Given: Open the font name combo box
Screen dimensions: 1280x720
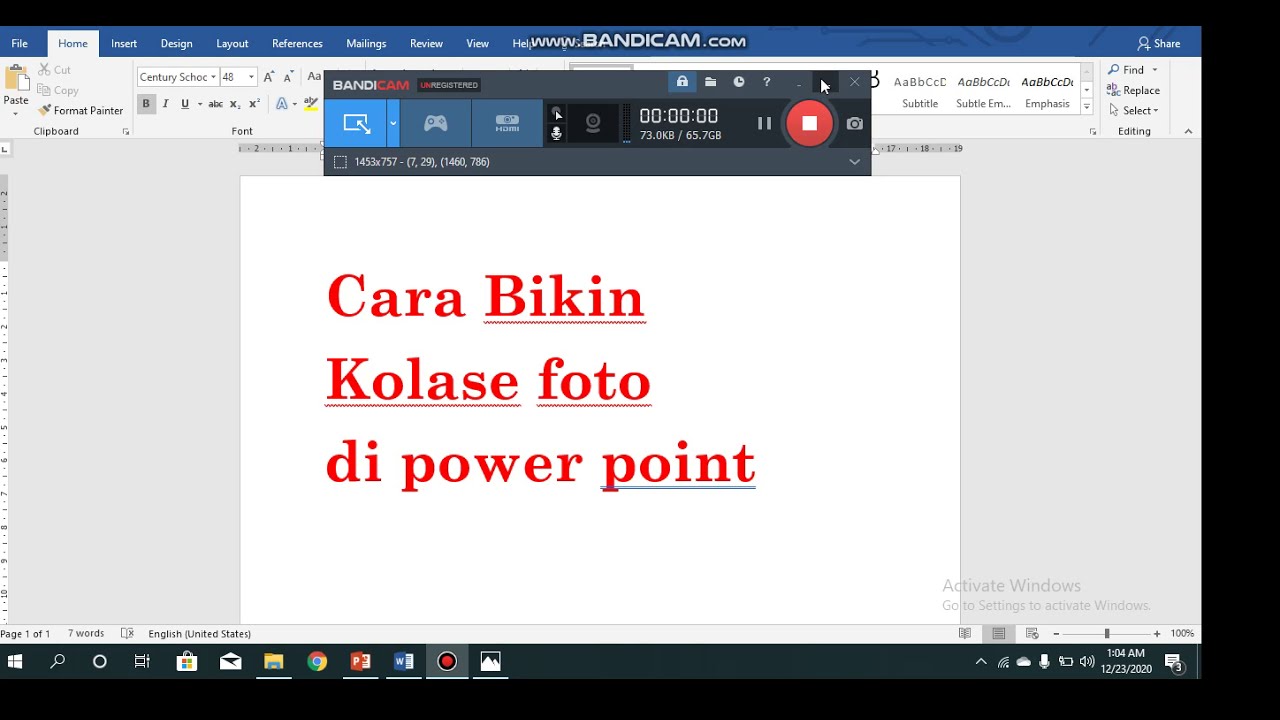Looking at the screenshot, I should tap(178, 77).
